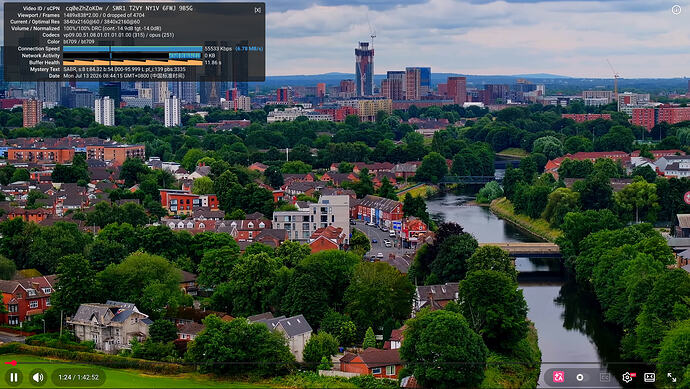Close the stats for nerds panel
The height and width of the screenshot is (389, 690).
coord(258,10)
